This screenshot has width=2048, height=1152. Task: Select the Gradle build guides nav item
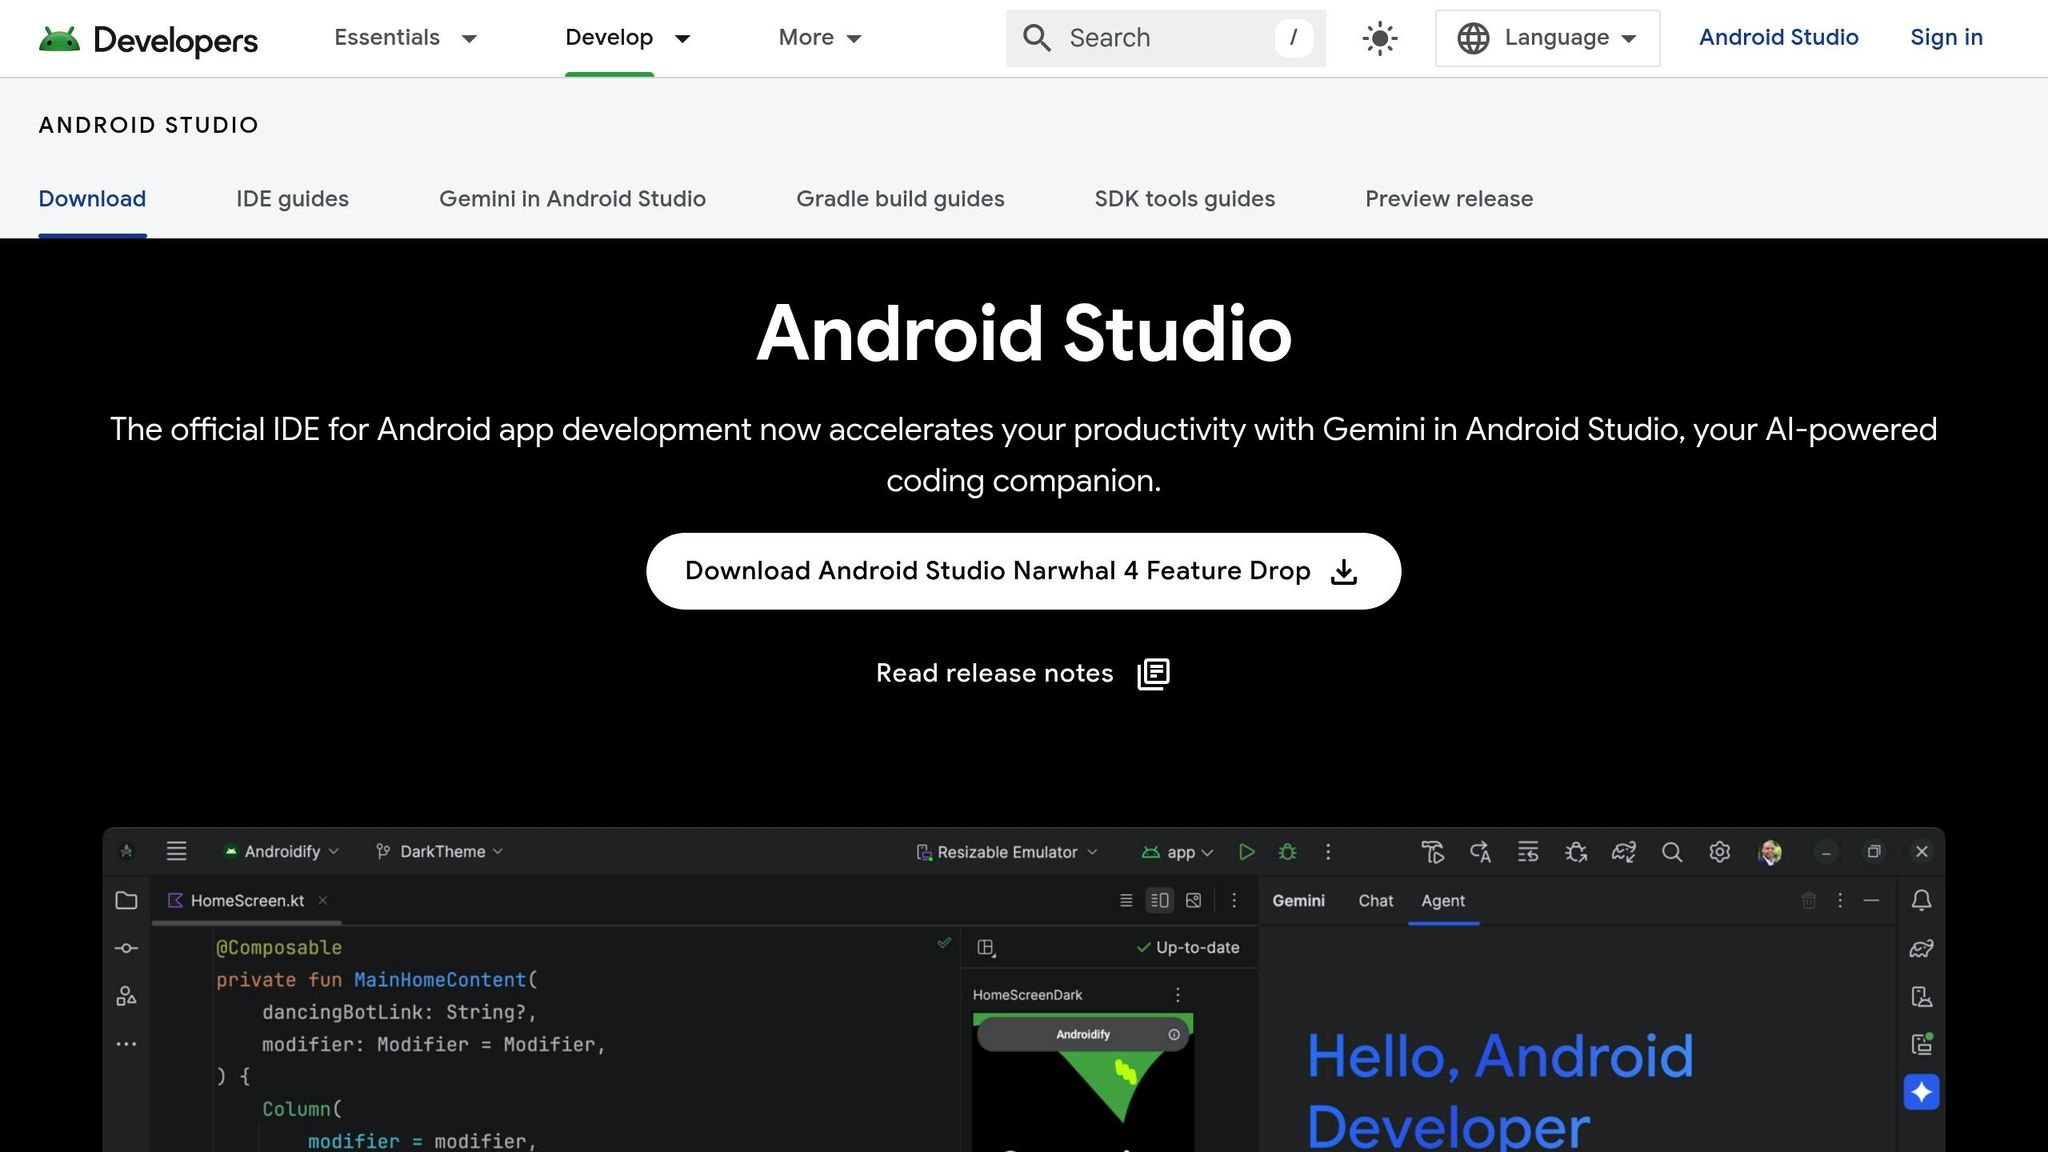(x=899, y=198)
